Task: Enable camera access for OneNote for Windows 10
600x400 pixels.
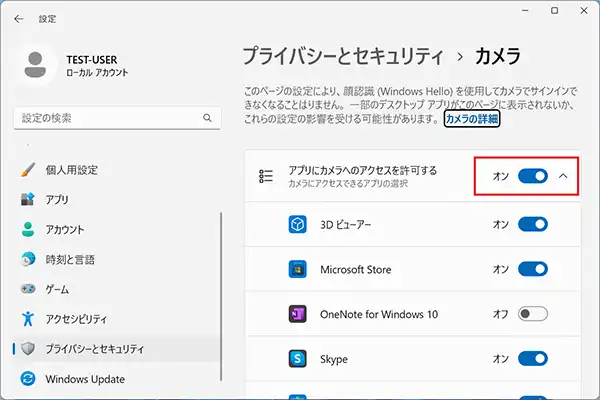Action: click(x=533, y=314)
